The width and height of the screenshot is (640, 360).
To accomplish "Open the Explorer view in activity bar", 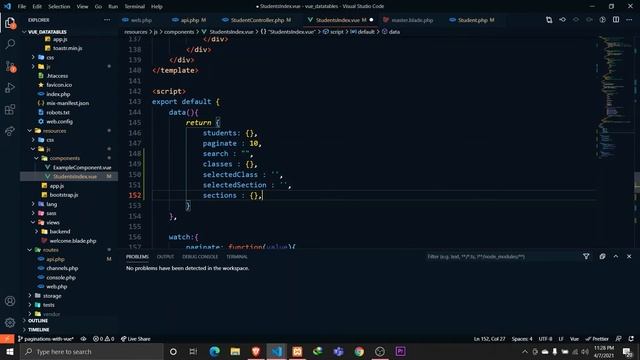I will tap(10, 23).
